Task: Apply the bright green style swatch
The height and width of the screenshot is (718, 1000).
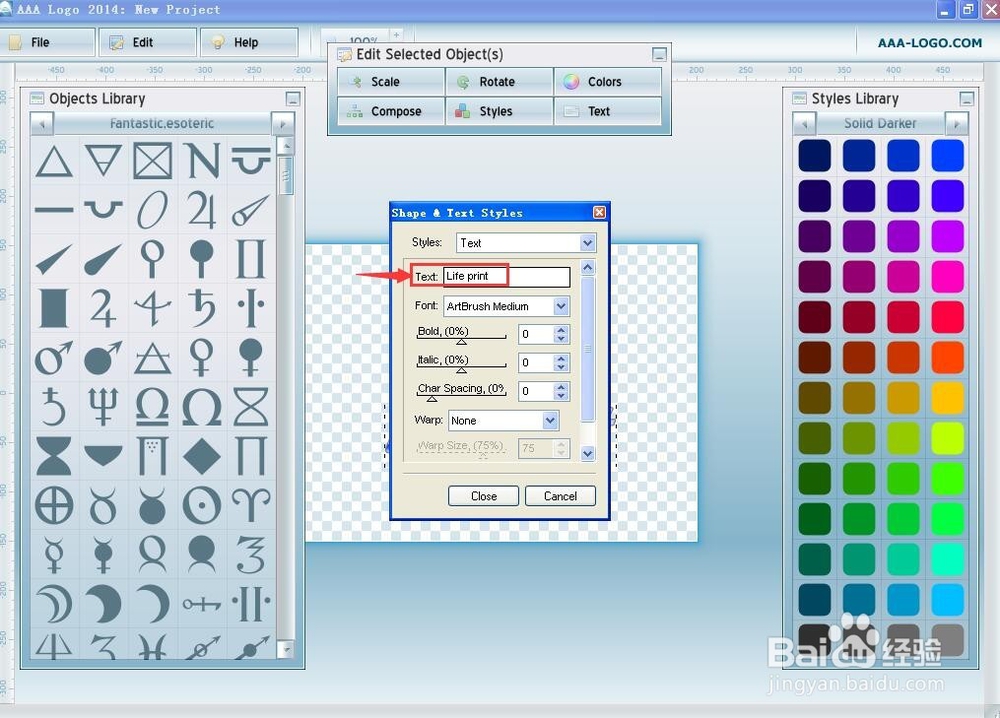Action: coord(947,479)
